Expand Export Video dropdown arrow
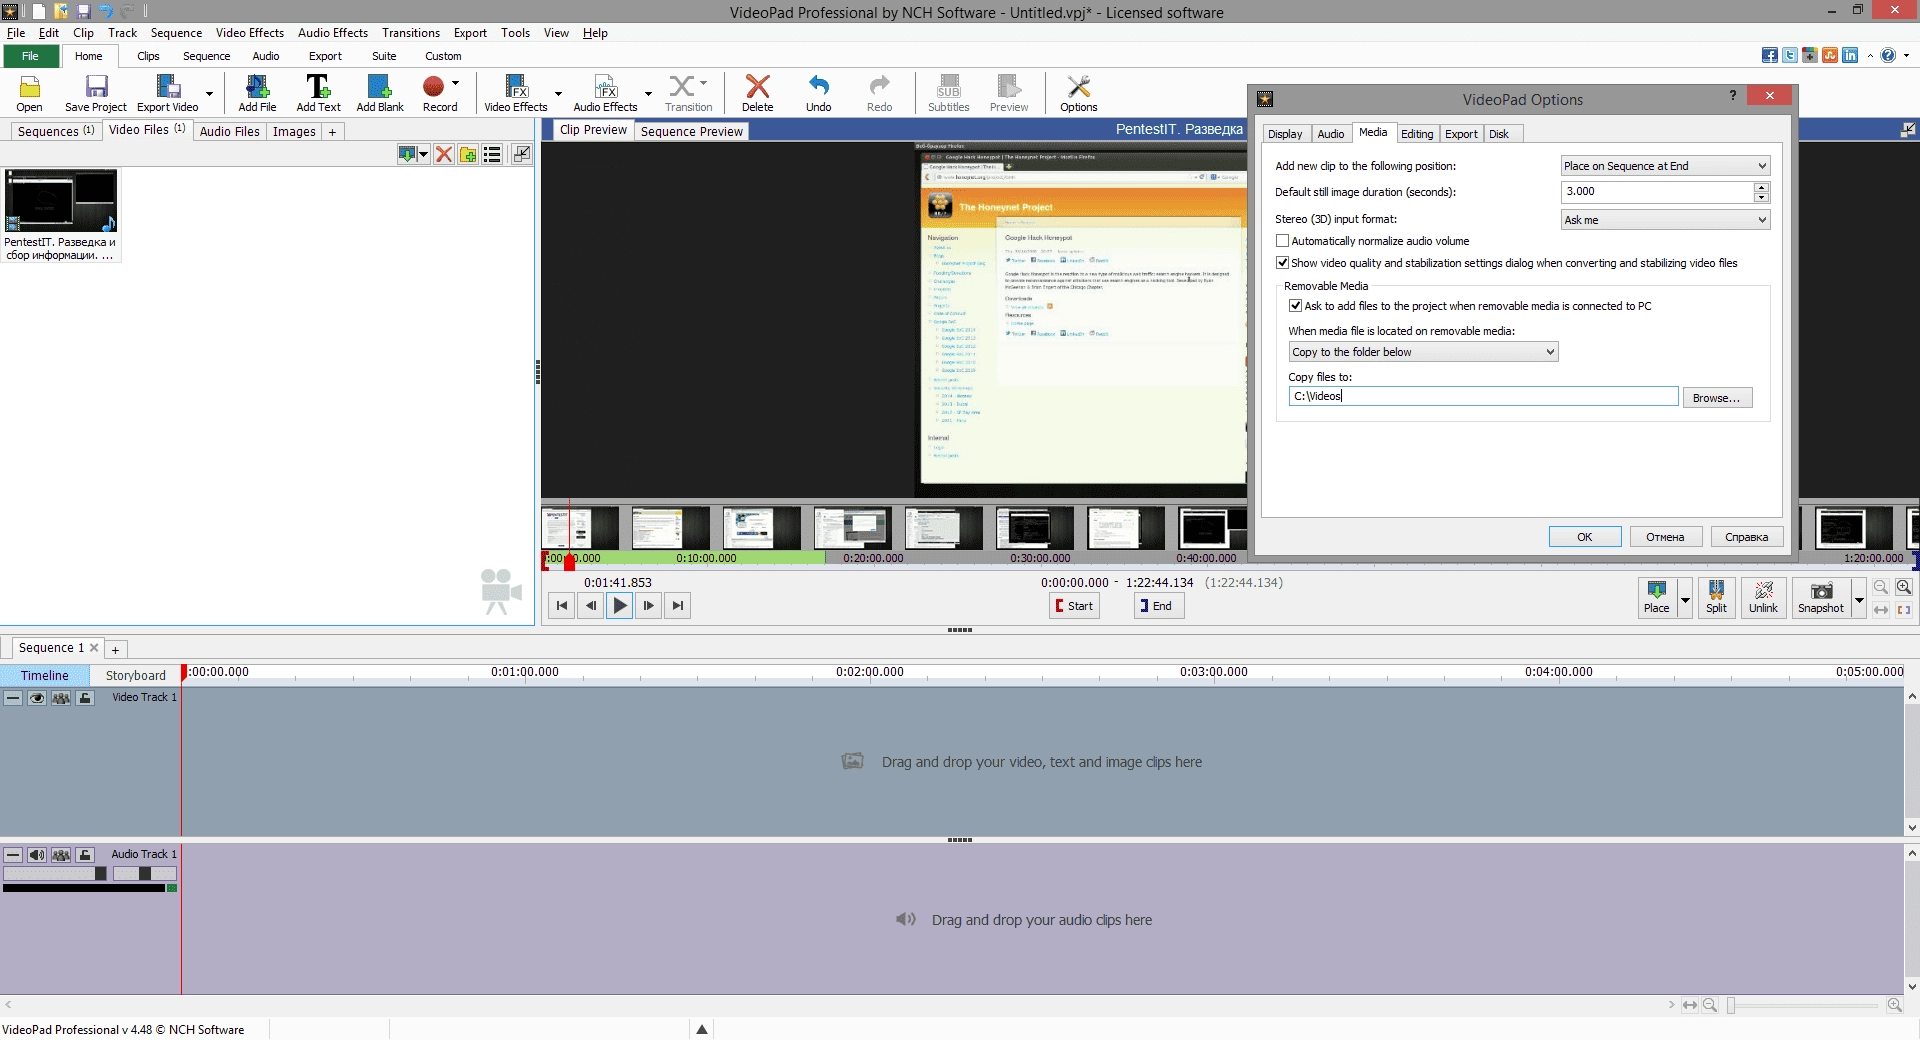1920x1040 pixels. [209, 94]
